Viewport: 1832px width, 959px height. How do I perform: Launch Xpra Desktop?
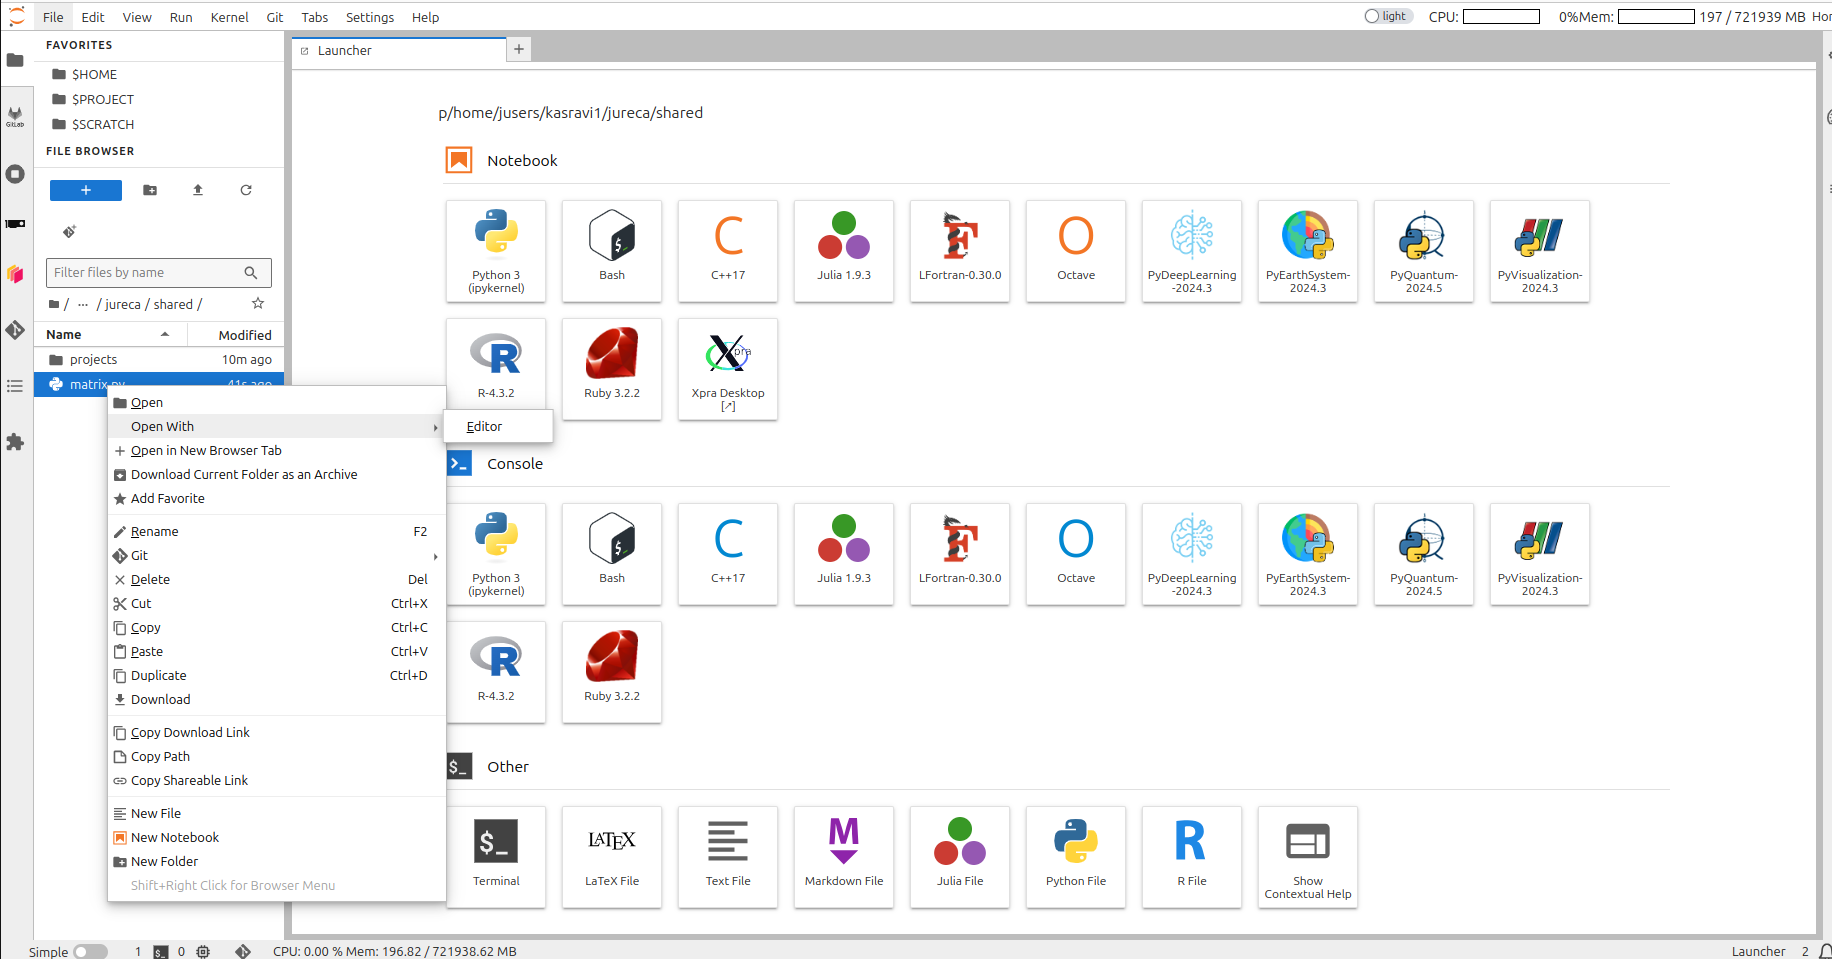[x=727, y=369]
